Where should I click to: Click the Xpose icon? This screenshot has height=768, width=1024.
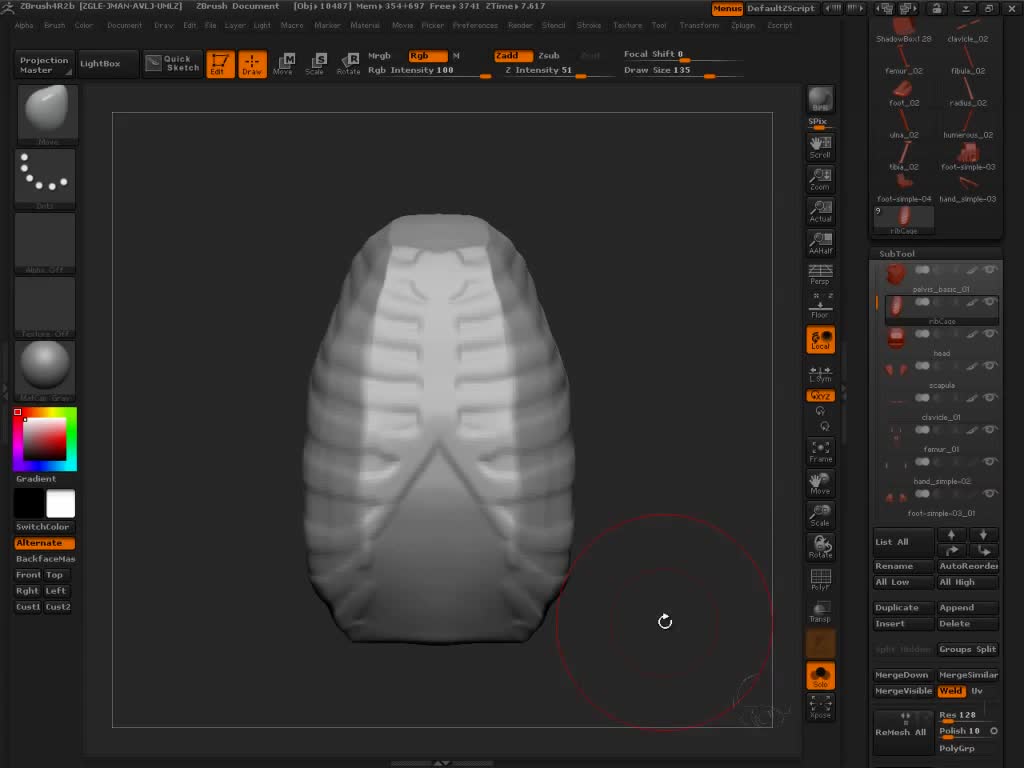[x=820, y=707]
